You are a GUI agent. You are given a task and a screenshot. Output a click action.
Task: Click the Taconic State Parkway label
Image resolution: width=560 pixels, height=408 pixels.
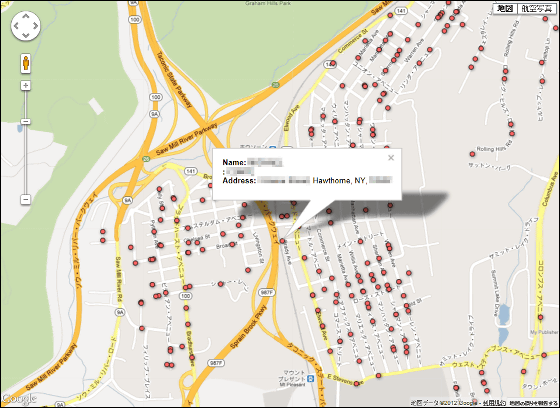click(175, 79)
